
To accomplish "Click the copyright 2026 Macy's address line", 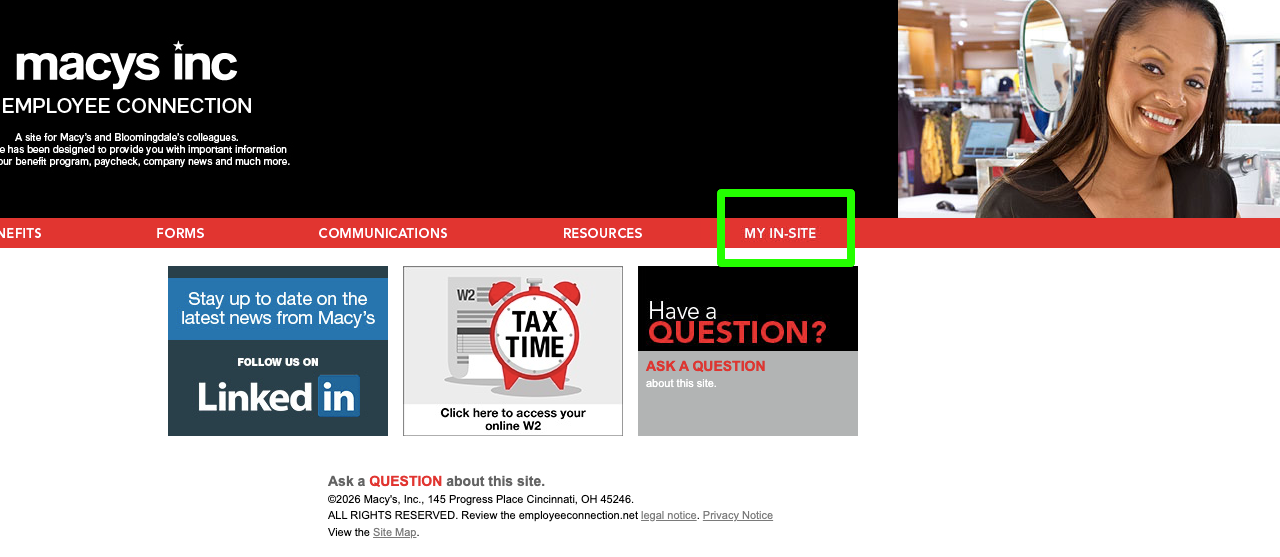I will tap(481, 499).
